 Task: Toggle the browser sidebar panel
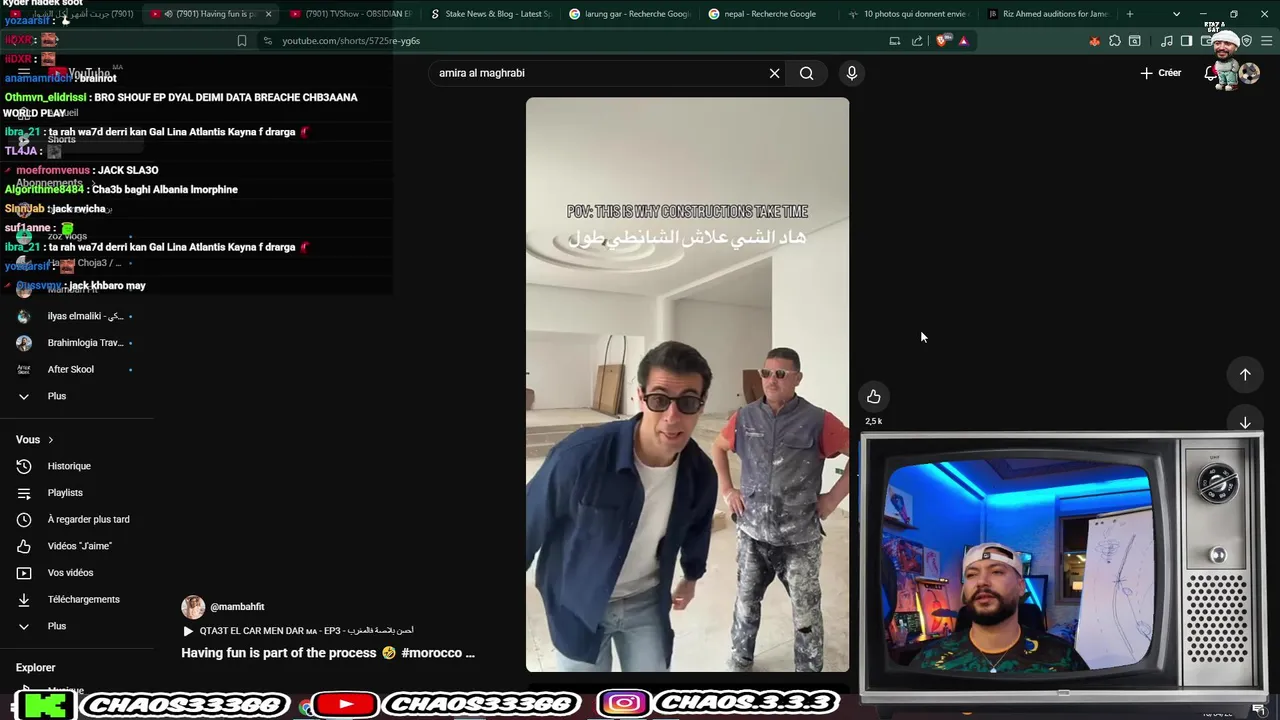tap(1186, 41)
